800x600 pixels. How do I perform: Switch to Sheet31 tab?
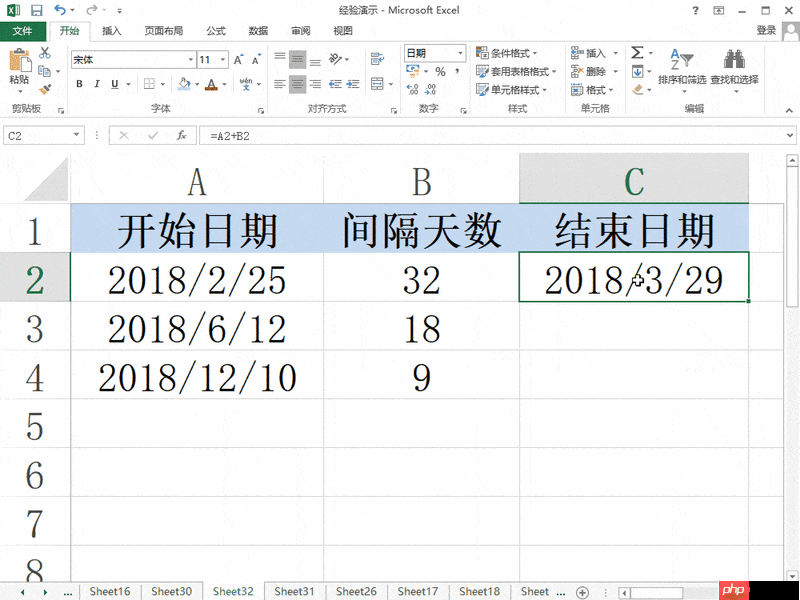[x=294, y=591]
